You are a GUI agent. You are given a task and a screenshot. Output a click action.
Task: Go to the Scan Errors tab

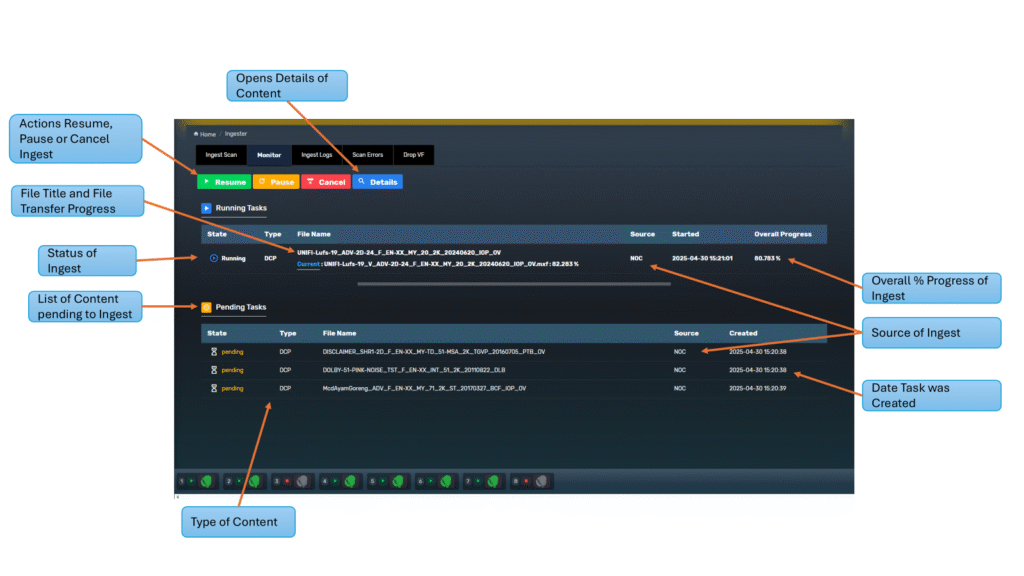point(367,155)
